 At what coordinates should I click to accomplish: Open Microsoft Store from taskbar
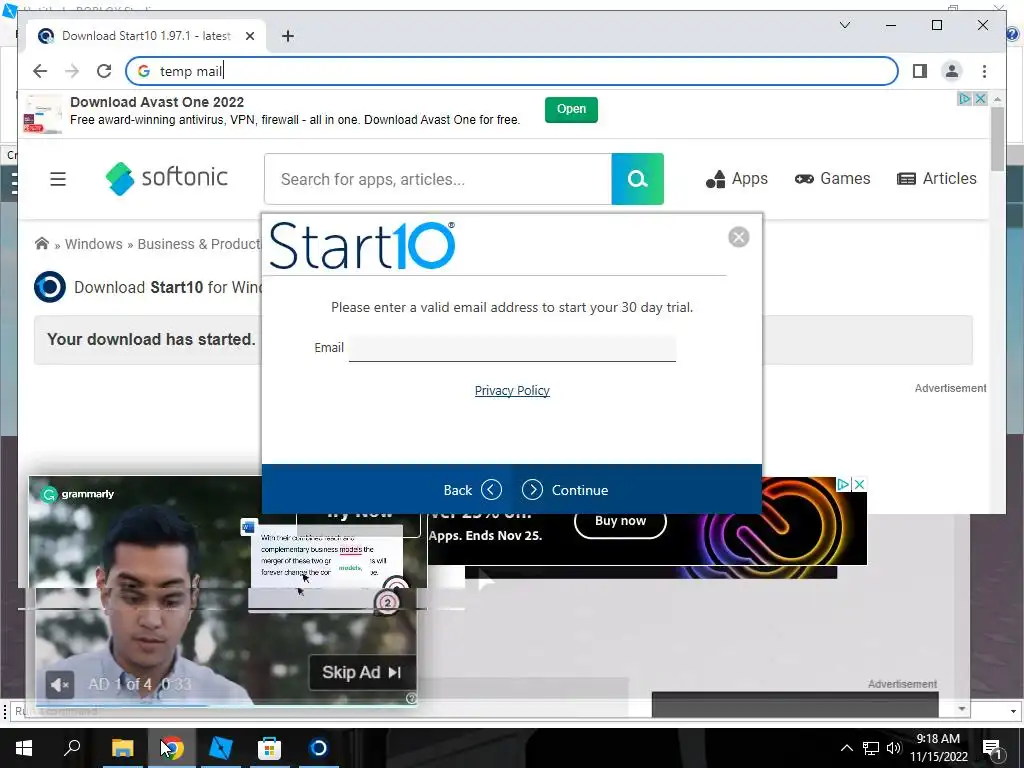pyautogui.click(x=269, y=748)
